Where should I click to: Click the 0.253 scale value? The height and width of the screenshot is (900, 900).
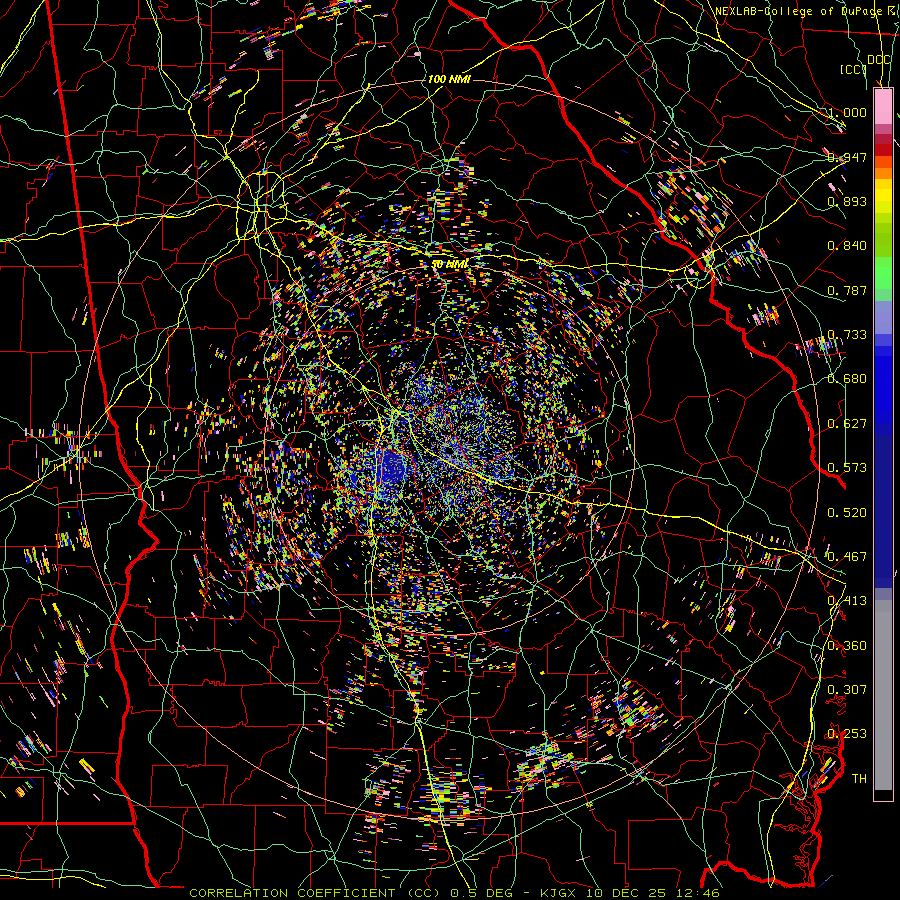(x=847, y=734)
